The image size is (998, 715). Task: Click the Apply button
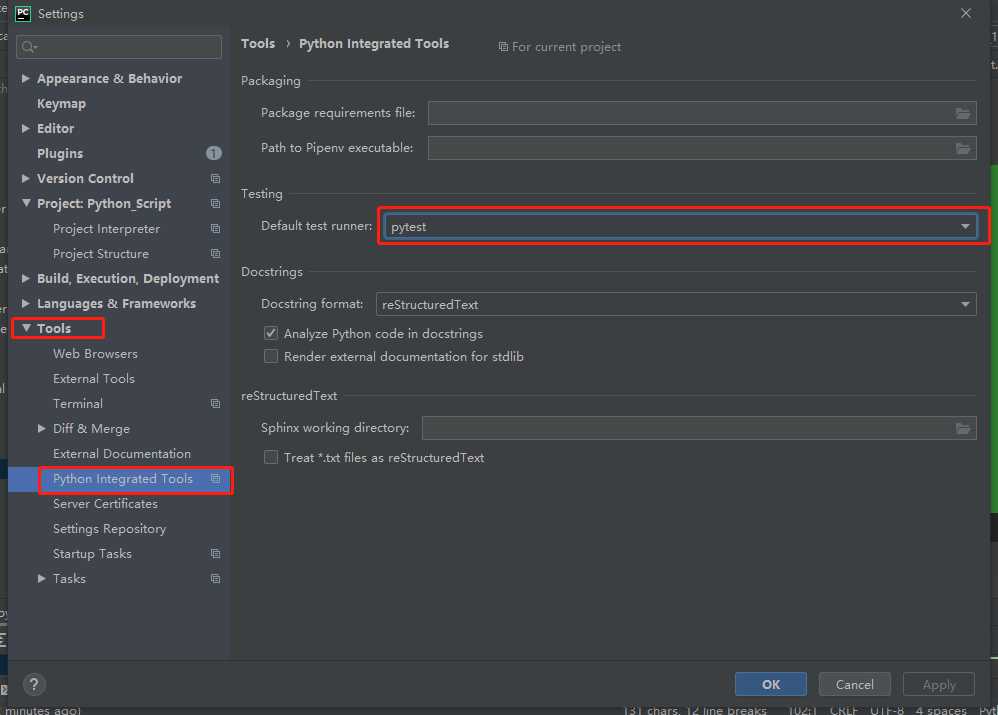[939, 684]
